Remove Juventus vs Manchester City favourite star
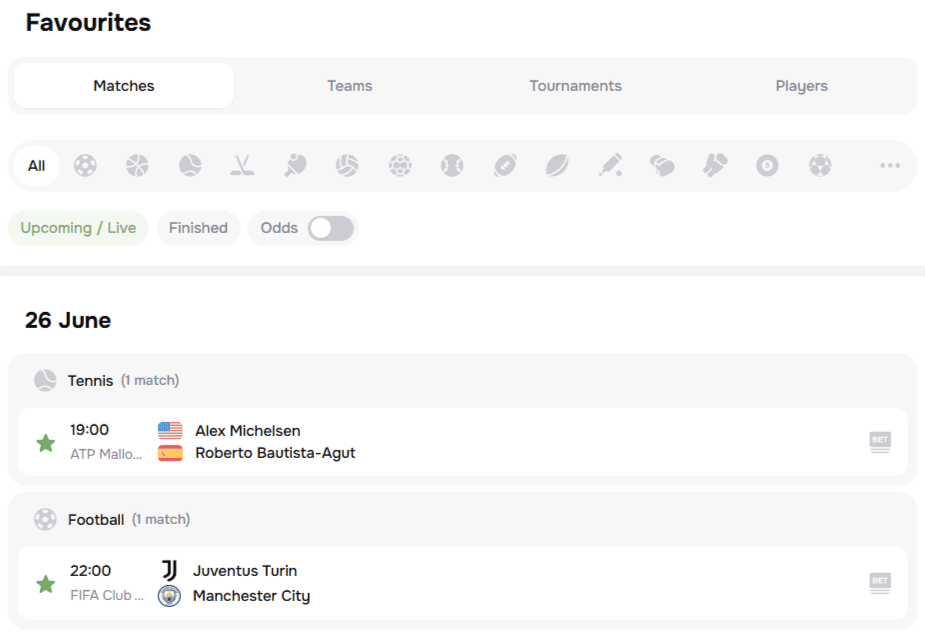Image resolution: width=925 pixels, height=637 pixels. pyautogui.click(x=45, y=584)
